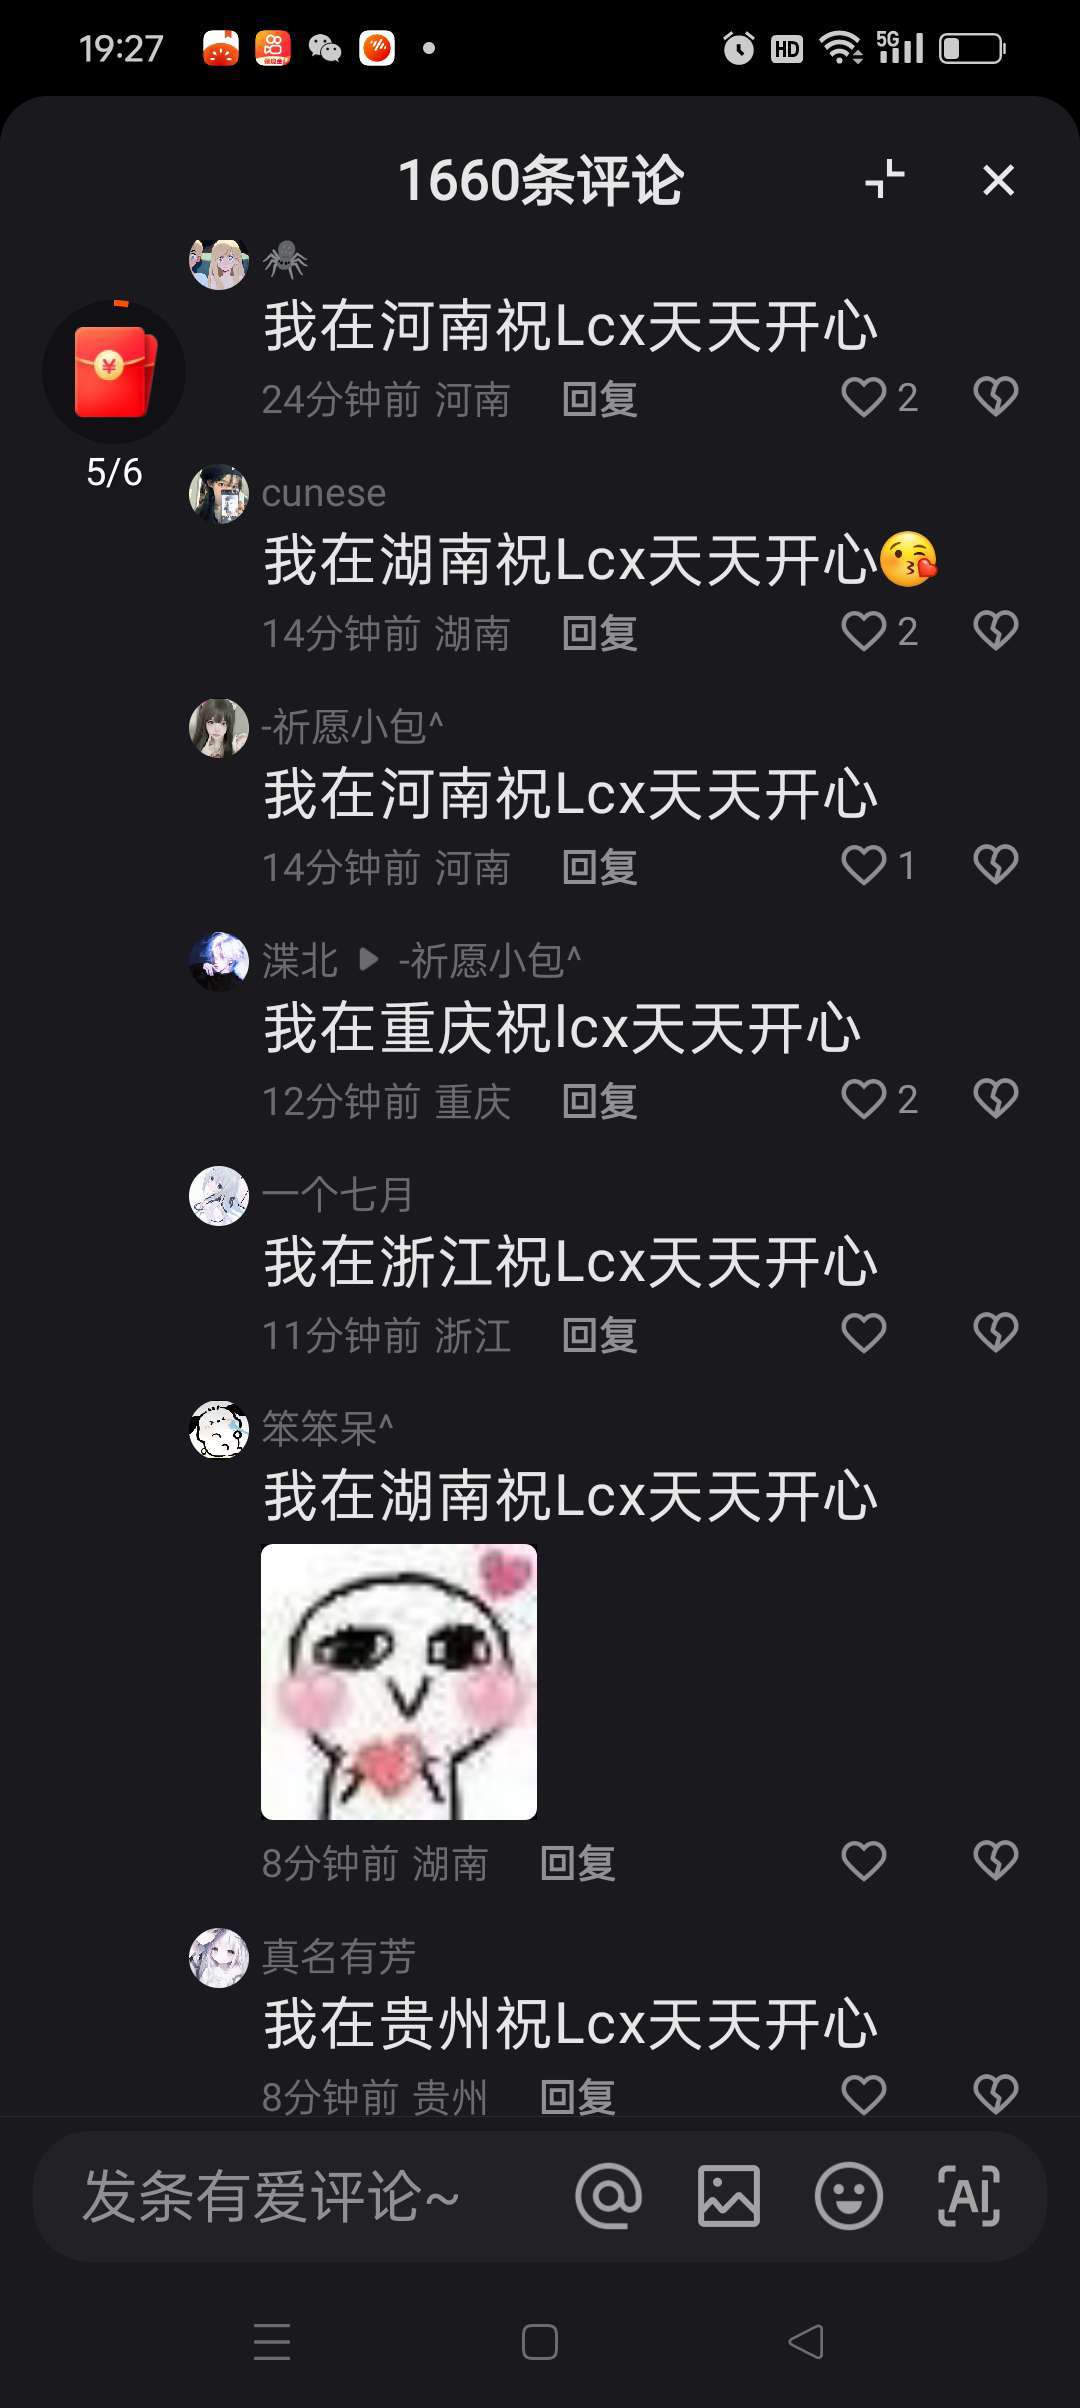Open the AI comment assistant
1080x2408 pixels.
(x=968, y=2197)
